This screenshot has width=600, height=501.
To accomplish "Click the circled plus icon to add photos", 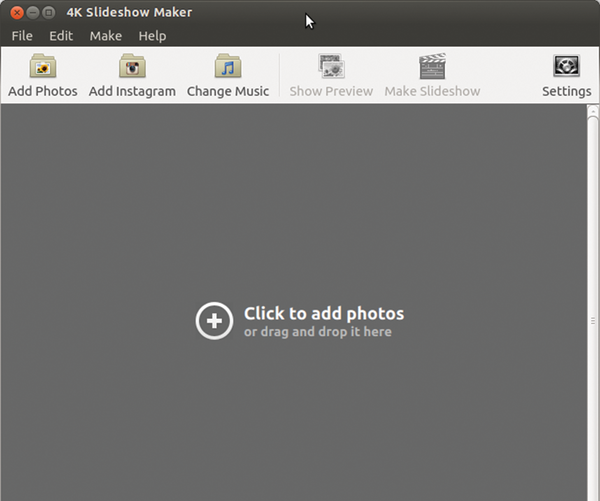I will point(214,321).
